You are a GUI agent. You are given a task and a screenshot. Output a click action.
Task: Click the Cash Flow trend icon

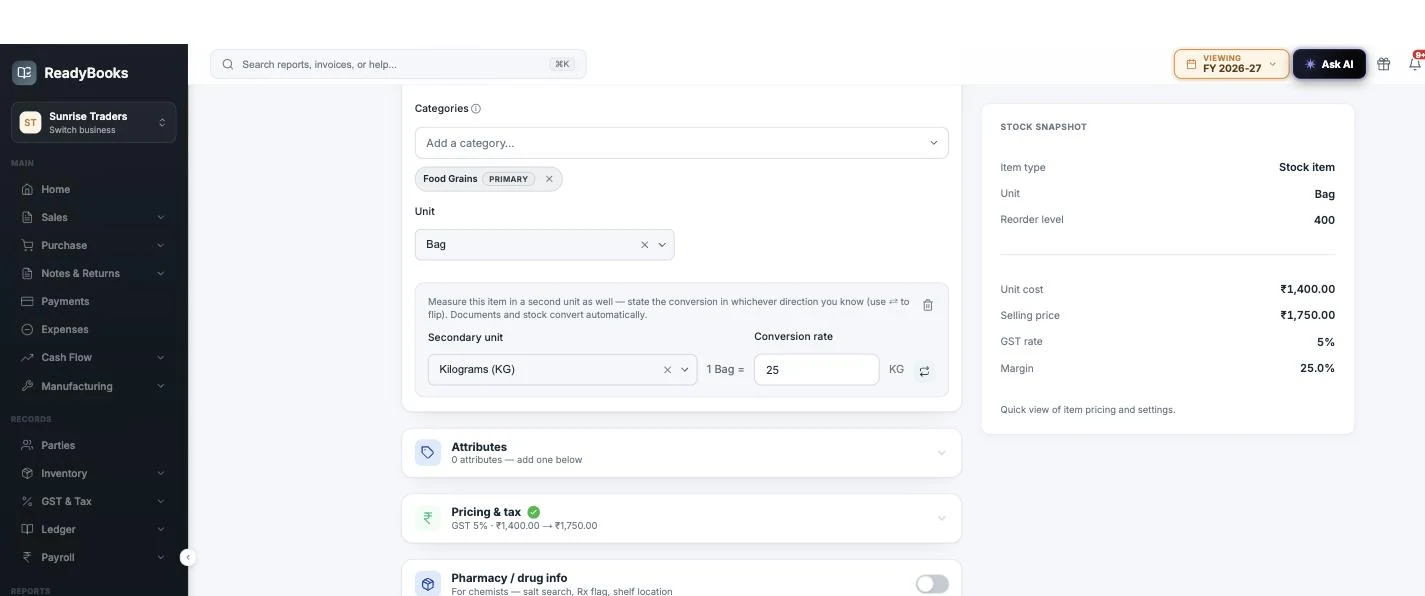pos(27,357)
